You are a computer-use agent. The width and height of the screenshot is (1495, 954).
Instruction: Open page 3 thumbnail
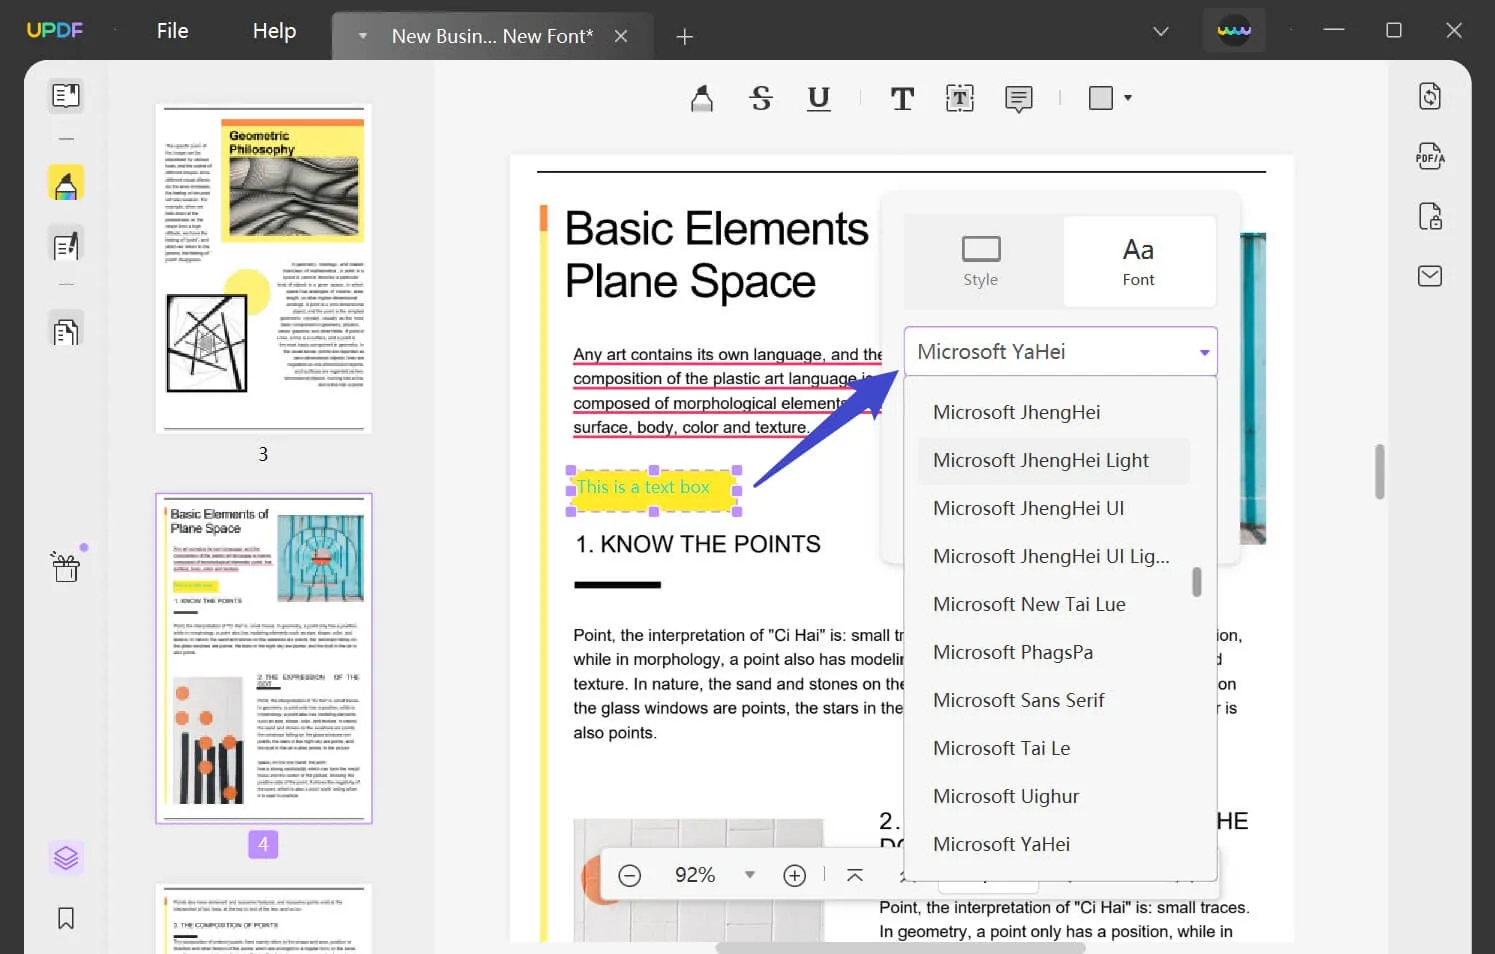coord(264,268)
